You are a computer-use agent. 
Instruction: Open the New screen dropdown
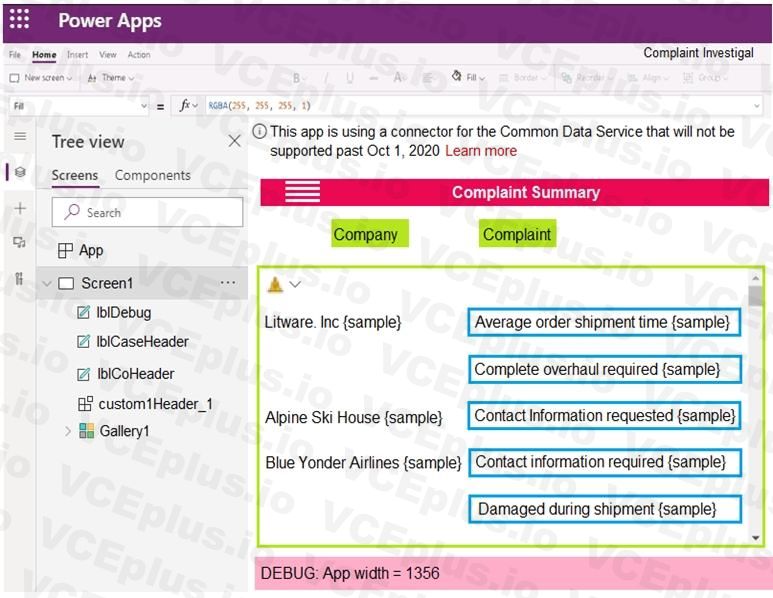point(42,78)
